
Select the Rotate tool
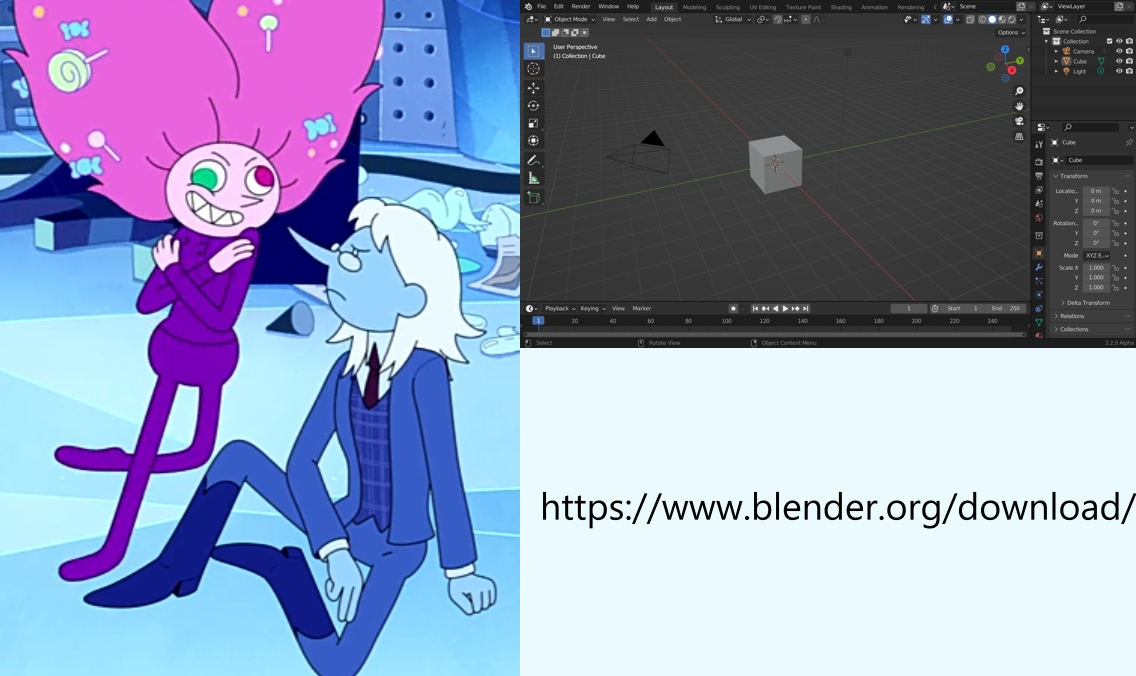[x=533, y=106]
